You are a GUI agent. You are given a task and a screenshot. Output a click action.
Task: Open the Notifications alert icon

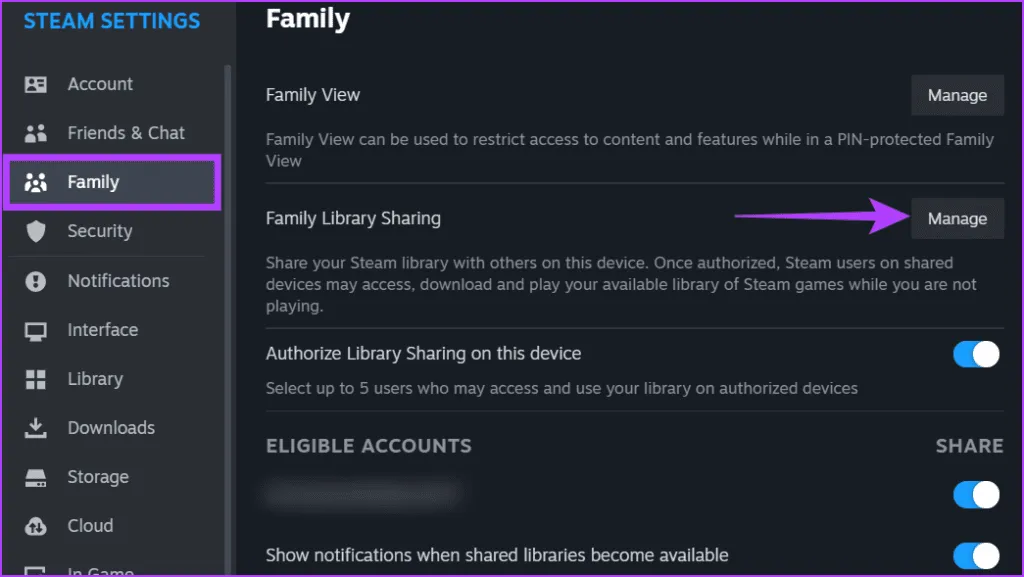click(36, 281)
